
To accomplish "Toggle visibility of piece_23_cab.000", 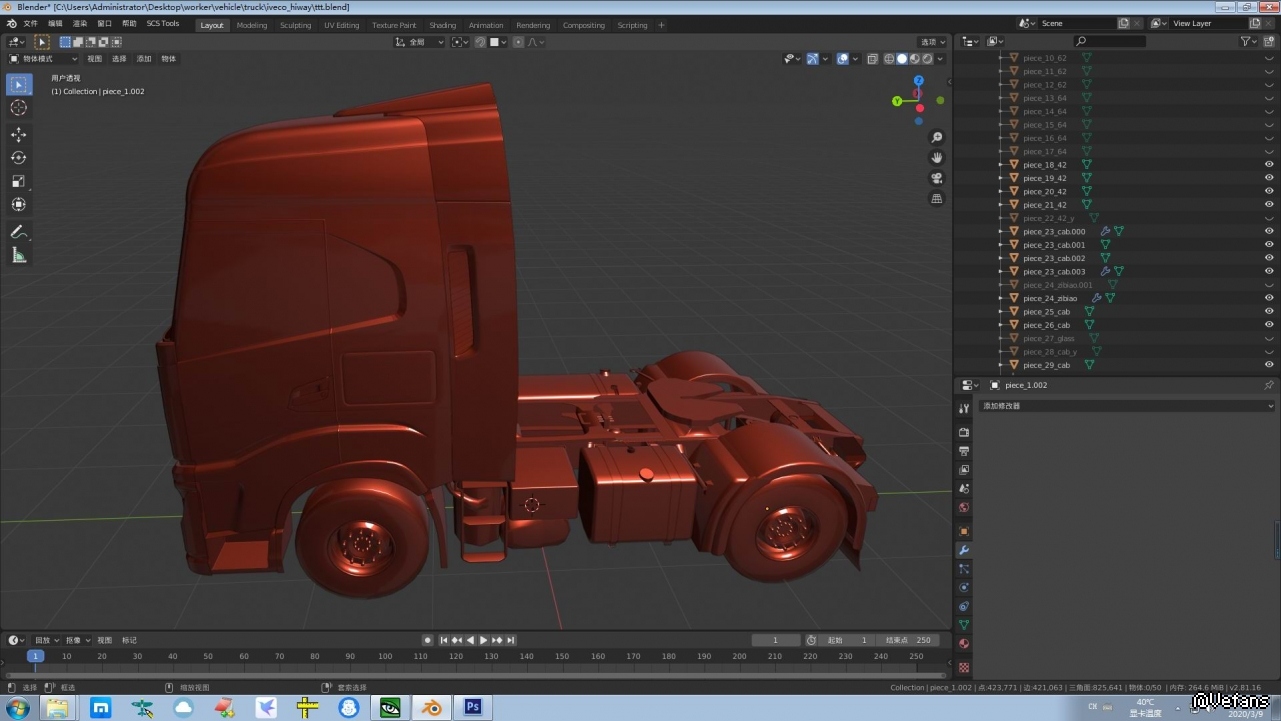I will point(1269,232).
